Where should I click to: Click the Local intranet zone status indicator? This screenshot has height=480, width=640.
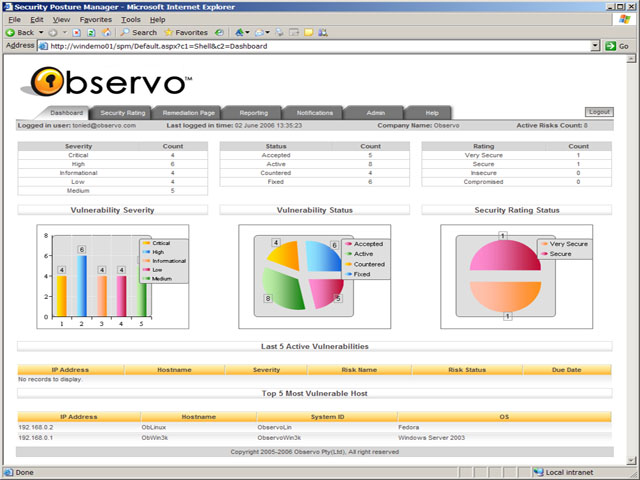coord(564,472)
